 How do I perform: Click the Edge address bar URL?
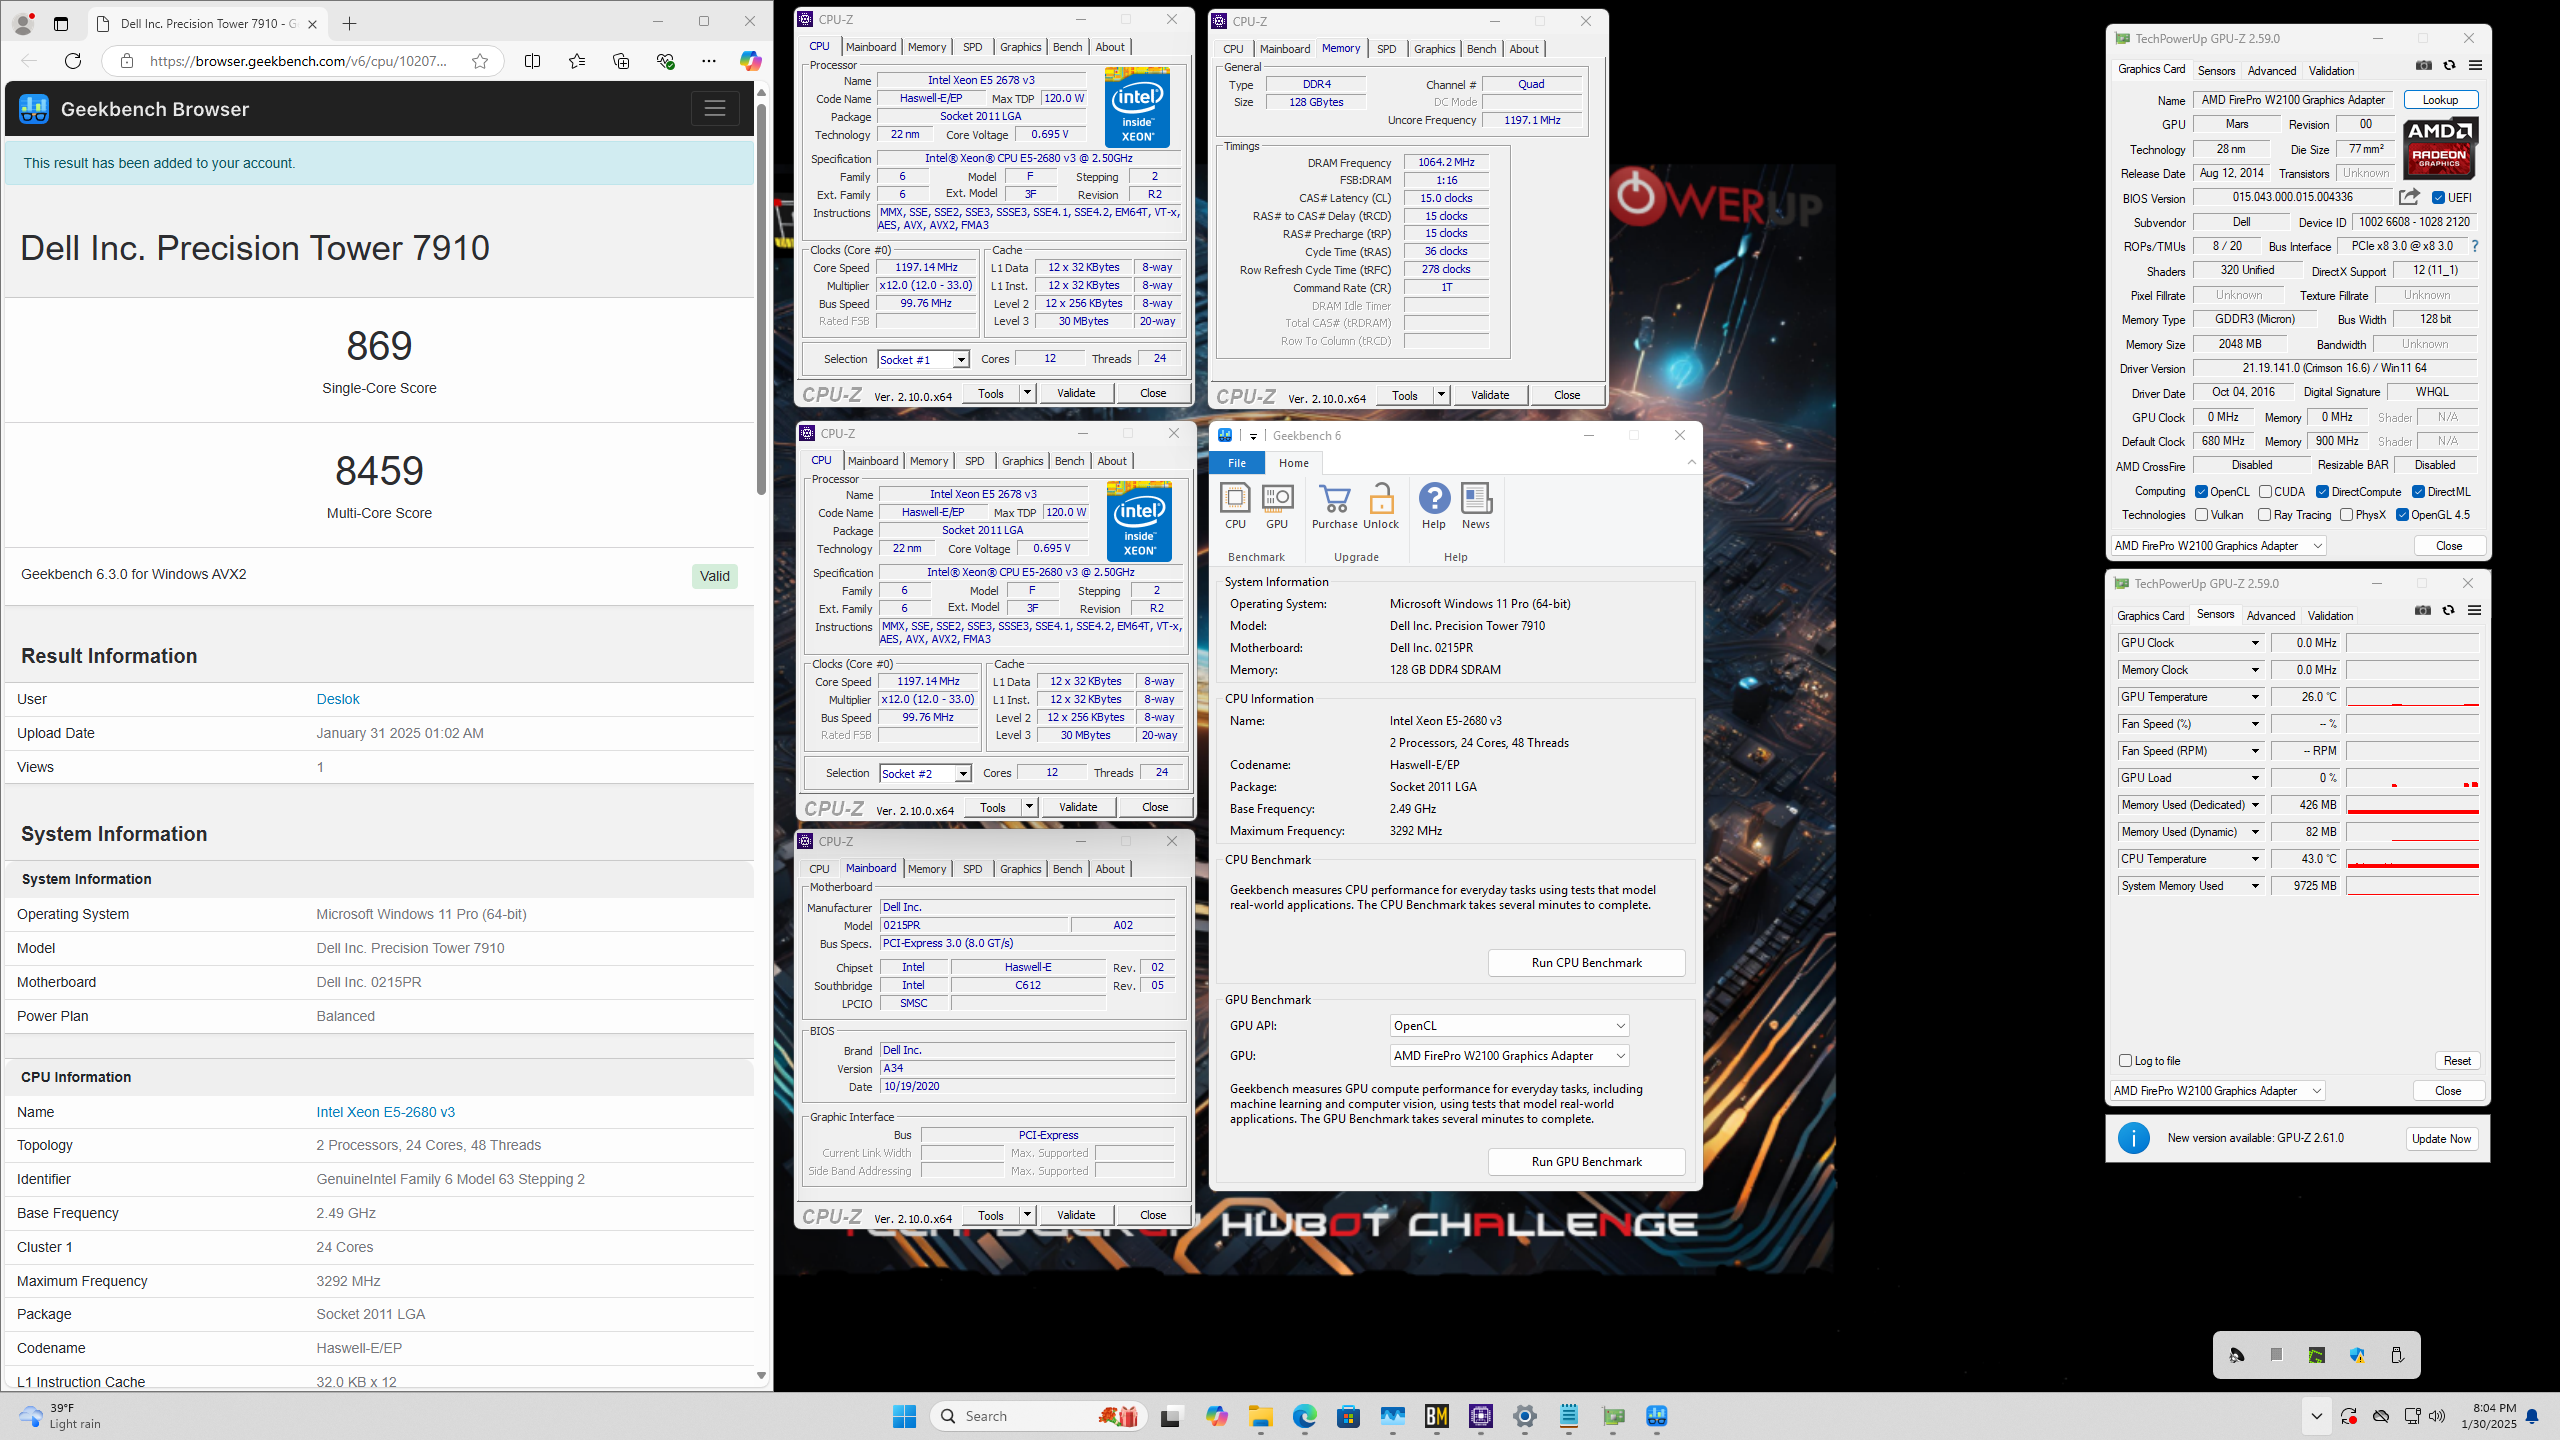(298, 61)
